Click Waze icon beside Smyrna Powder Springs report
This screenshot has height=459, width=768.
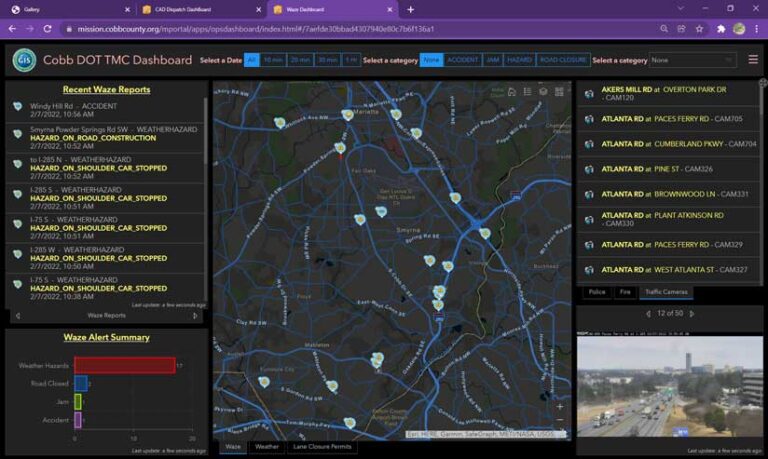pyautogui.click(x=18, y=134)
